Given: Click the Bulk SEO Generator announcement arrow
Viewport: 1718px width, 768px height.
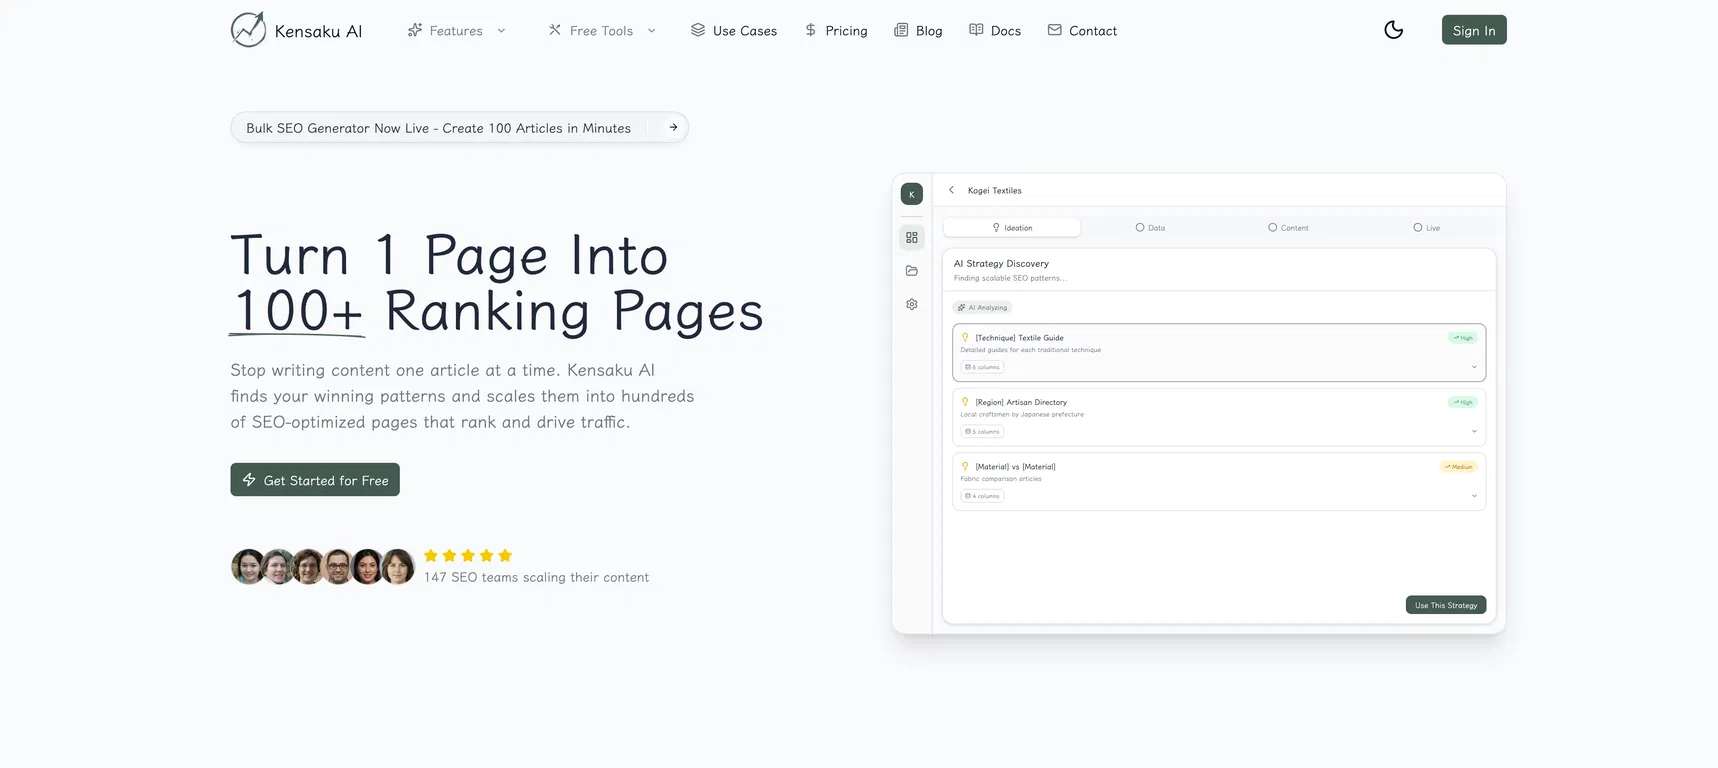Looking at the screenshot, I should (673, 128).
